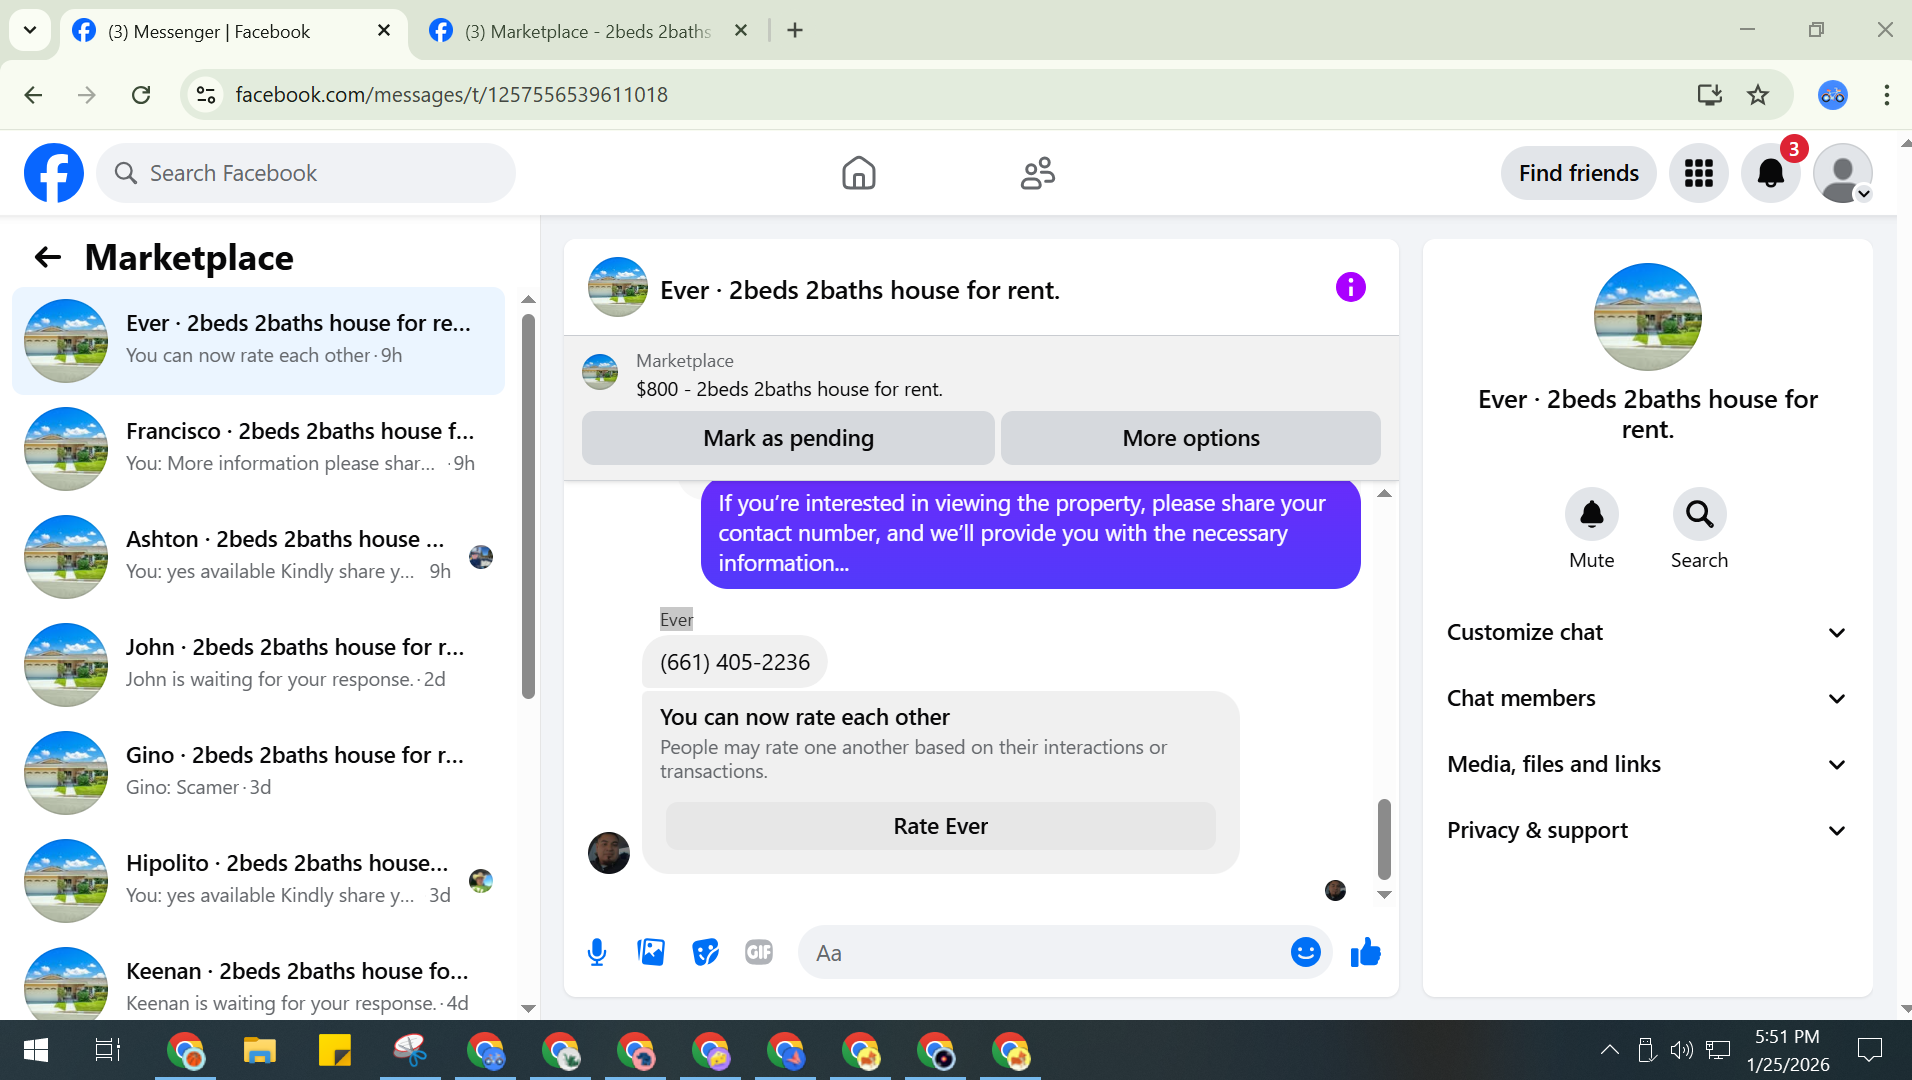The height and width of the screenshot is (1080, 1912).
Task: Open the Facebook menu grid icon
Action: 1698,173
